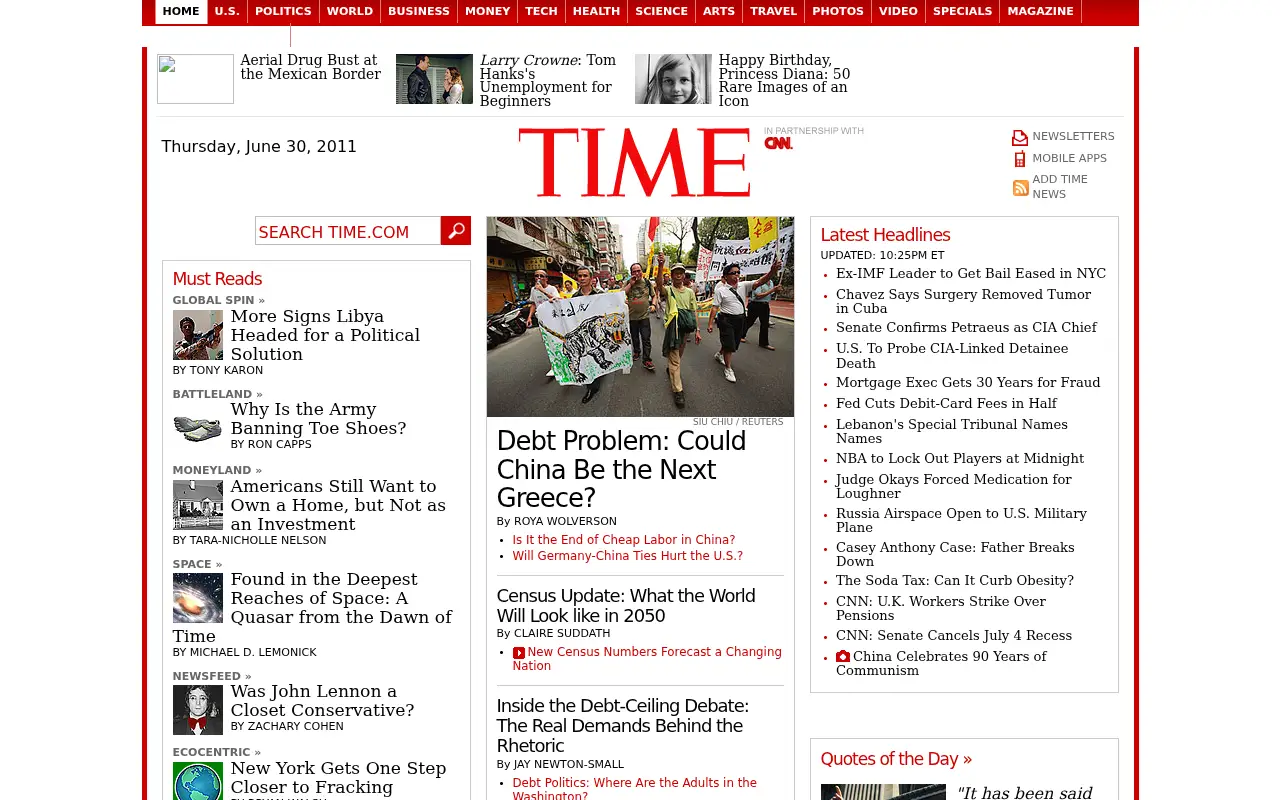Click the China protest lead photo
1280x800 pixels.
pyautogui.click(x=640, y=316)
